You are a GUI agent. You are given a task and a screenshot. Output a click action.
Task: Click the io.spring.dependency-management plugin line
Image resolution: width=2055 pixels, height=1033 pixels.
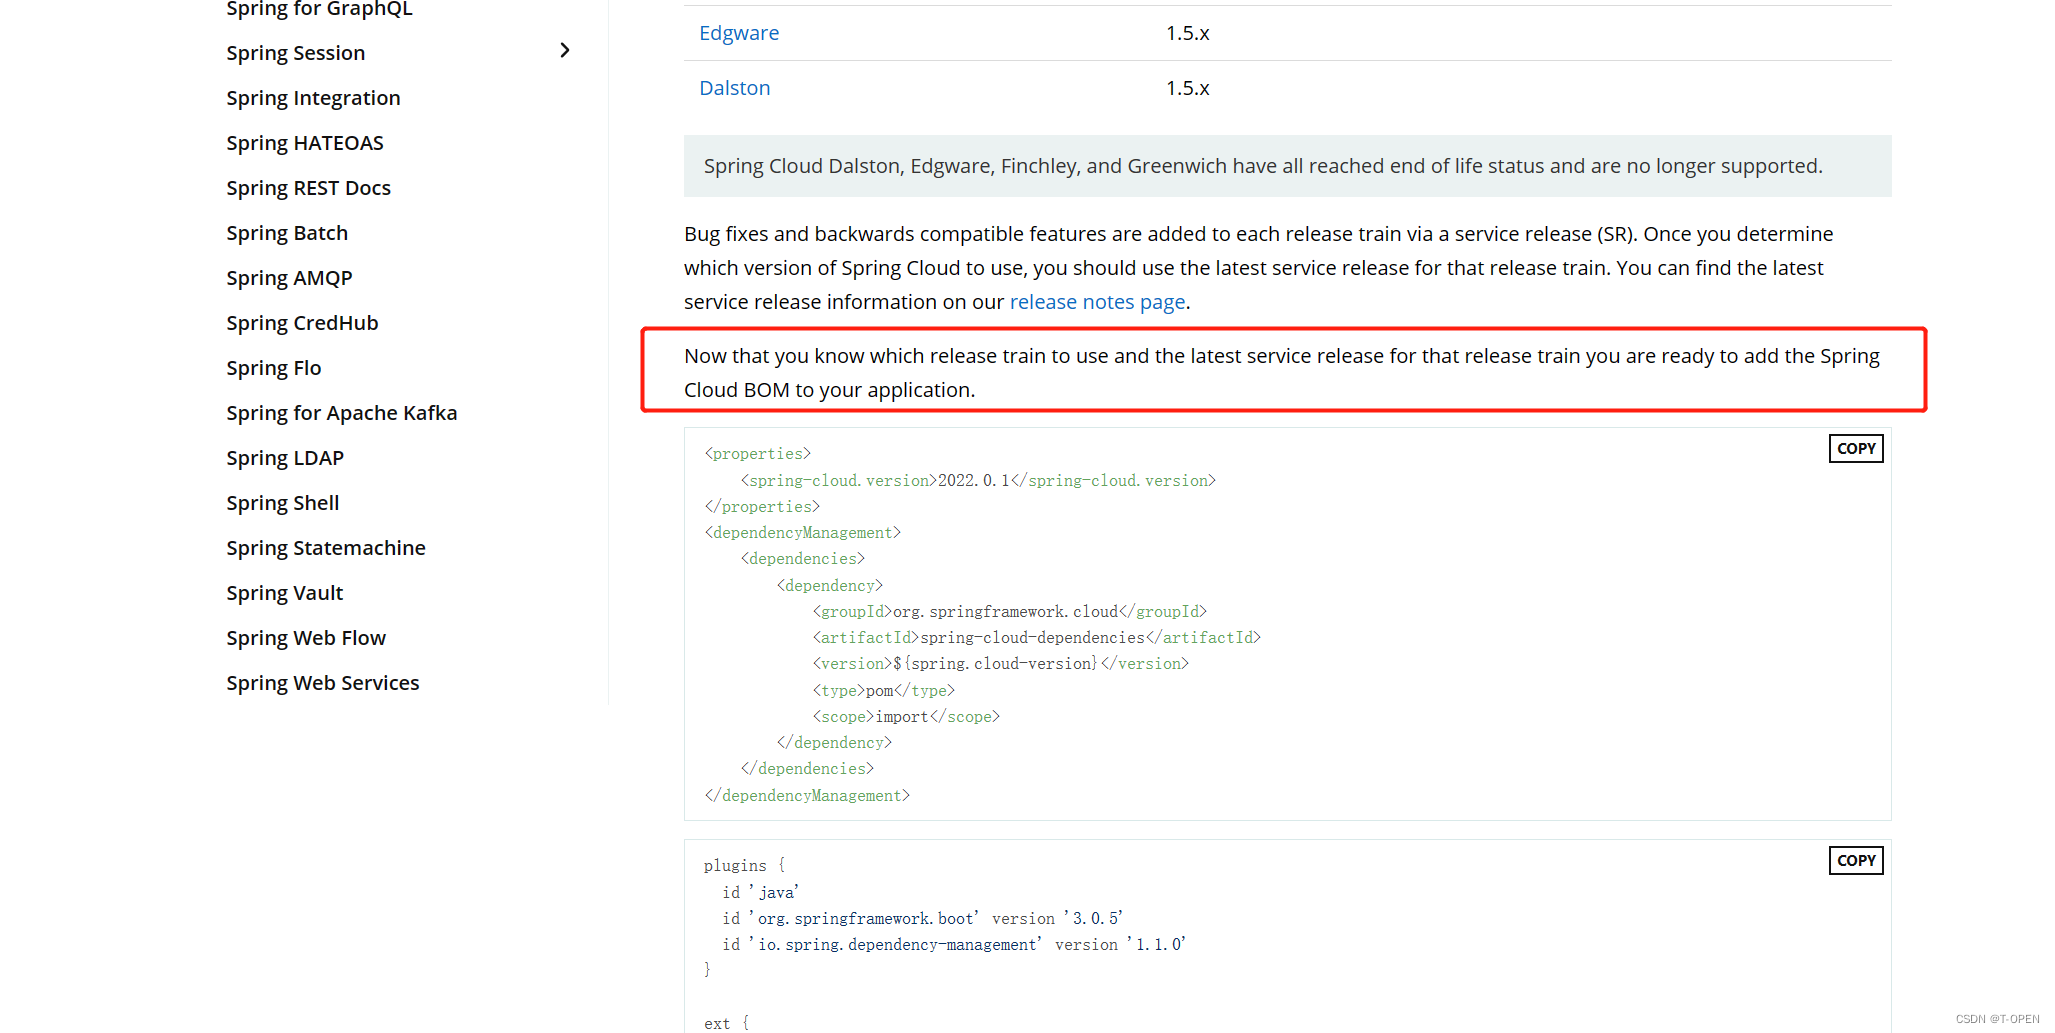pyautogui.click(x=954, y=944)
